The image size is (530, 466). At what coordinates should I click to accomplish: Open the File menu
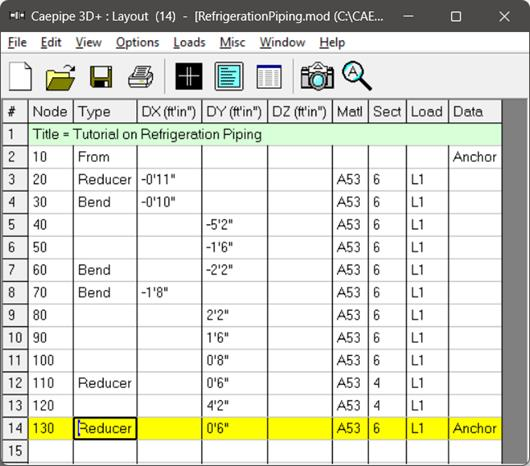[17, 43]
